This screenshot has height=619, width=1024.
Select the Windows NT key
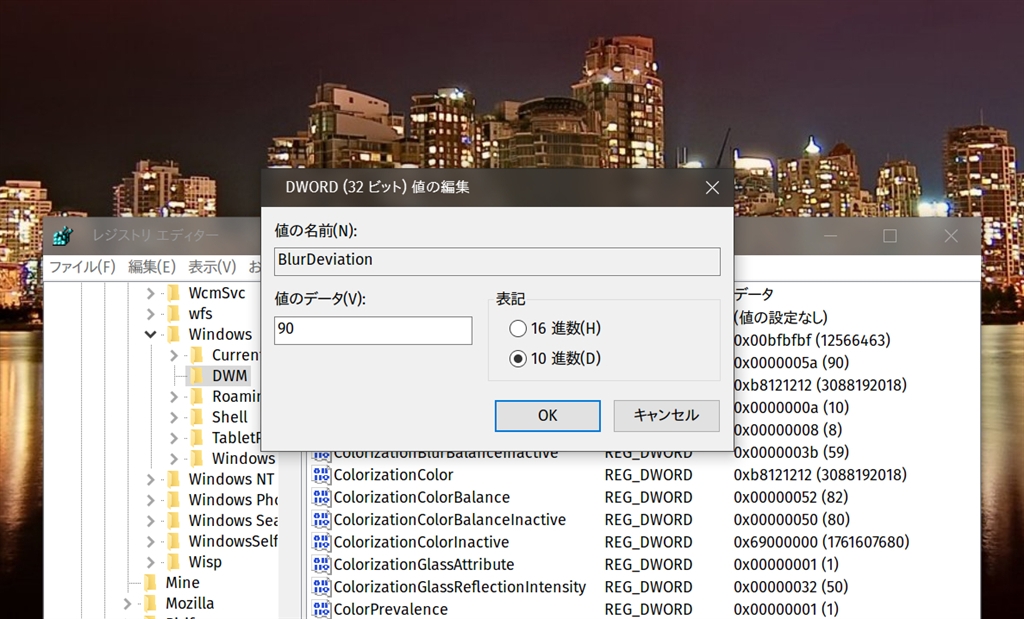click(231, 479)
